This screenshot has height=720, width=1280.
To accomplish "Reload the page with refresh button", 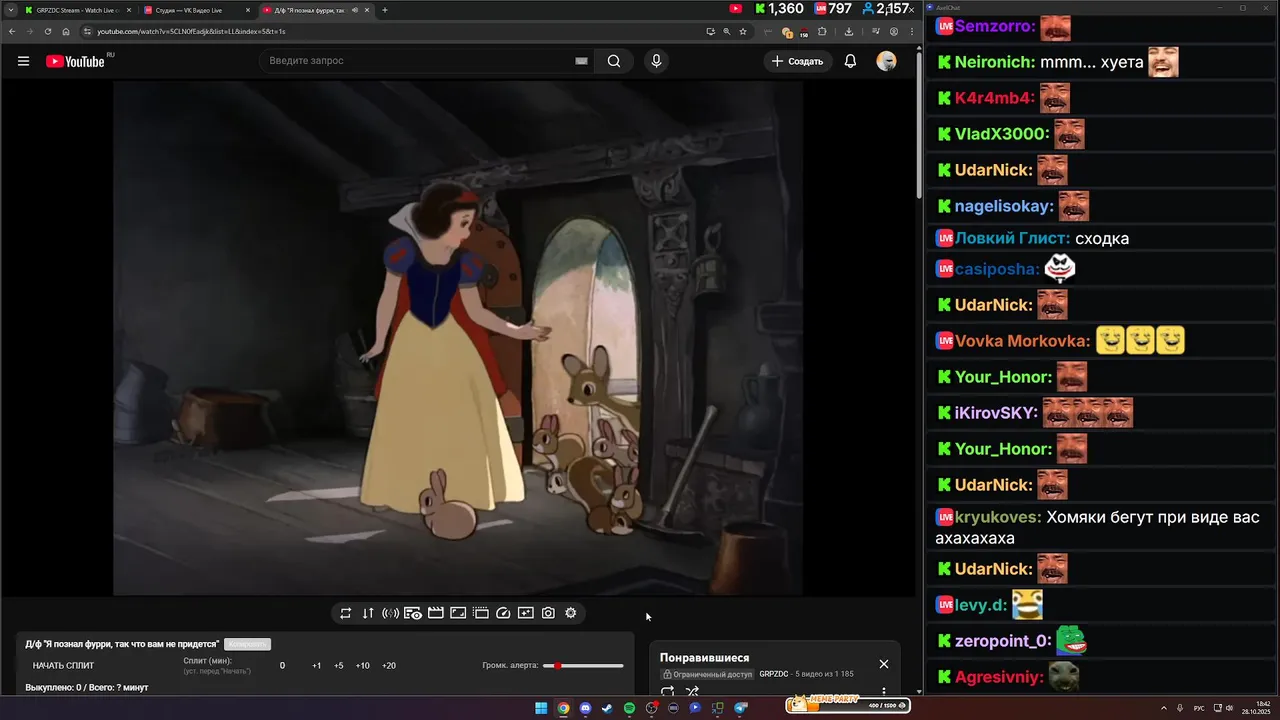I will [48, 31].
